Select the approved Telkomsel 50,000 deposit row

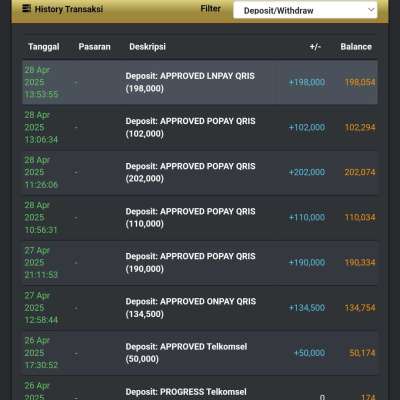200,353
